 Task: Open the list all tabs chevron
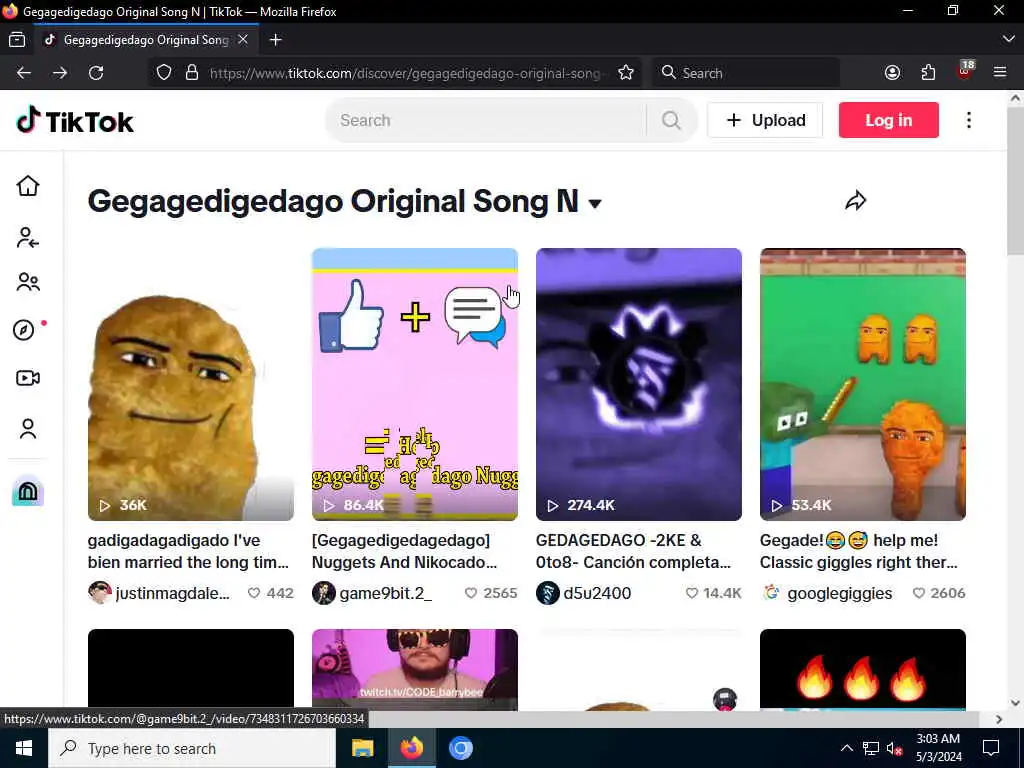1008,40
